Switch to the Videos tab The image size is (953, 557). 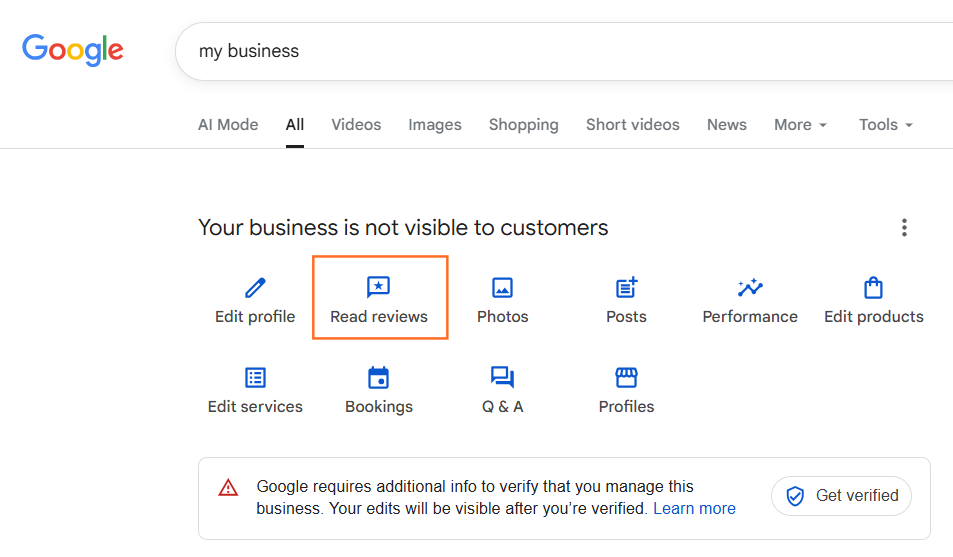pos(356,125)
